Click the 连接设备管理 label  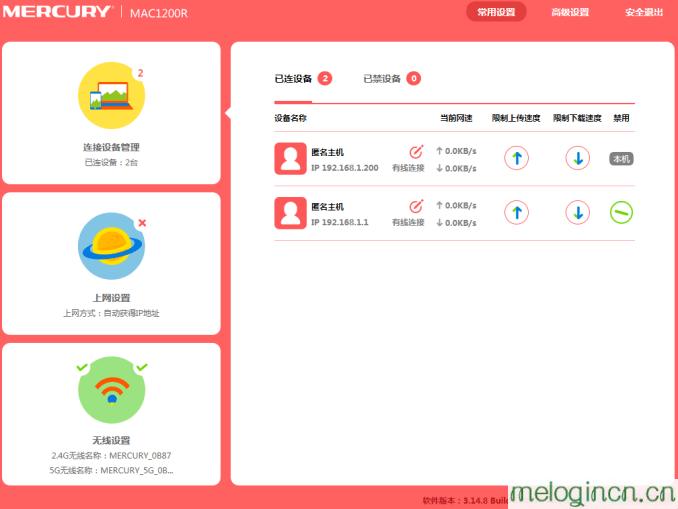[x=111, y=147]
